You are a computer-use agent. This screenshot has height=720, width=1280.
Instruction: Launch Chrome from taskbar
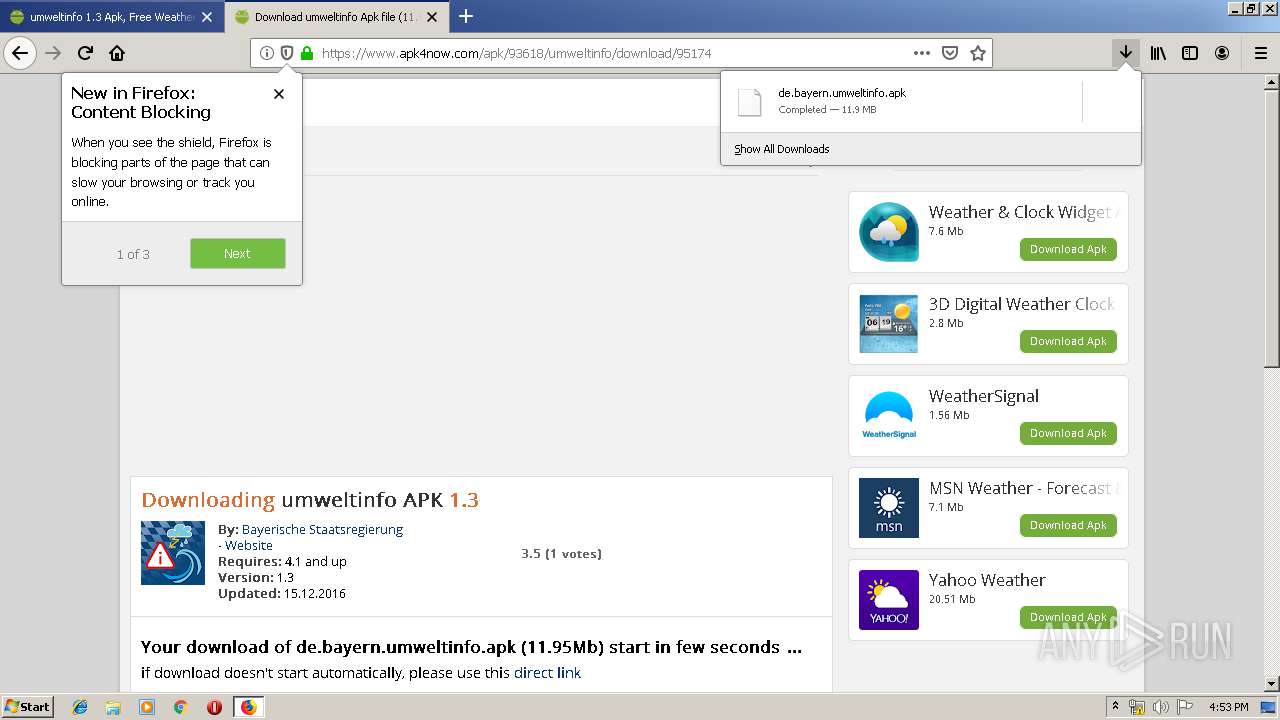pyautogui.click(x=180, y=707)
